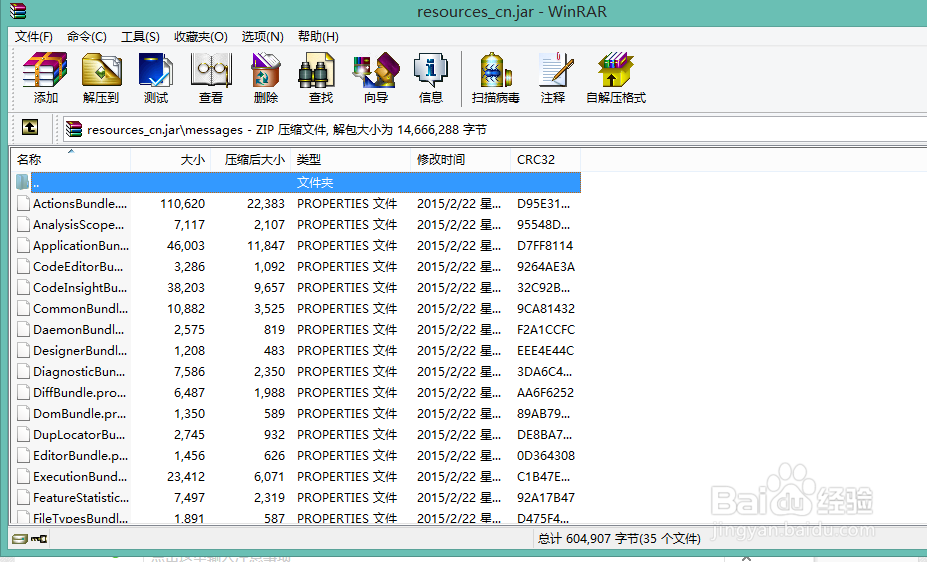Click the Test (测试) archive icon
Screen dimensions: 927x562
point(155,77)
